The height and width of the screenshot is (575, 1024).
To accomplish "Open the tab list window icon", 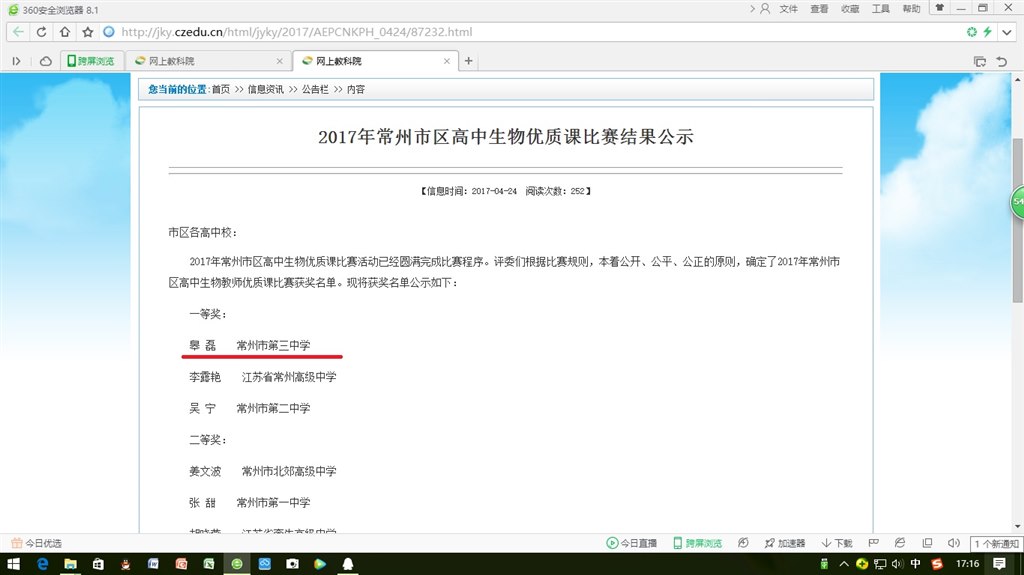I will pyautogui.click(x=980, y=61).
